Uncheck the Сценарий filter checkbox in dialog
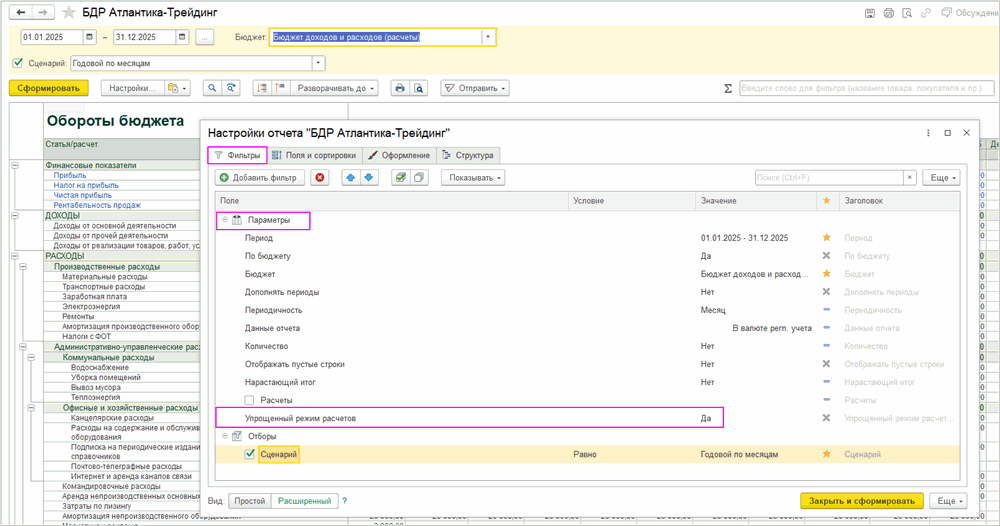Image resolution: width=1000 pixels, height=526 pixels. coord(250,454)
